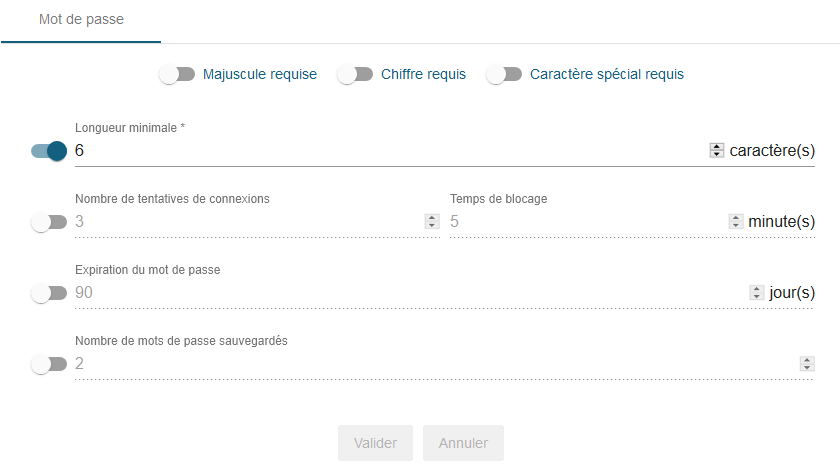Enable Caractère spécial requis toggle
This screenshot has height=476, width=840.
[504, 74]
